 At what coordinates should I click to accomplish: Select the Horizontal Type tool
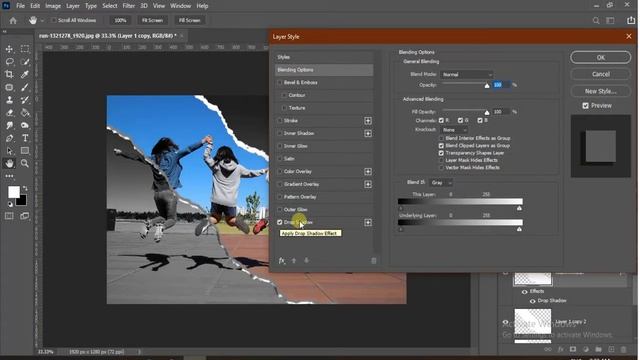(x=25, y=138)
